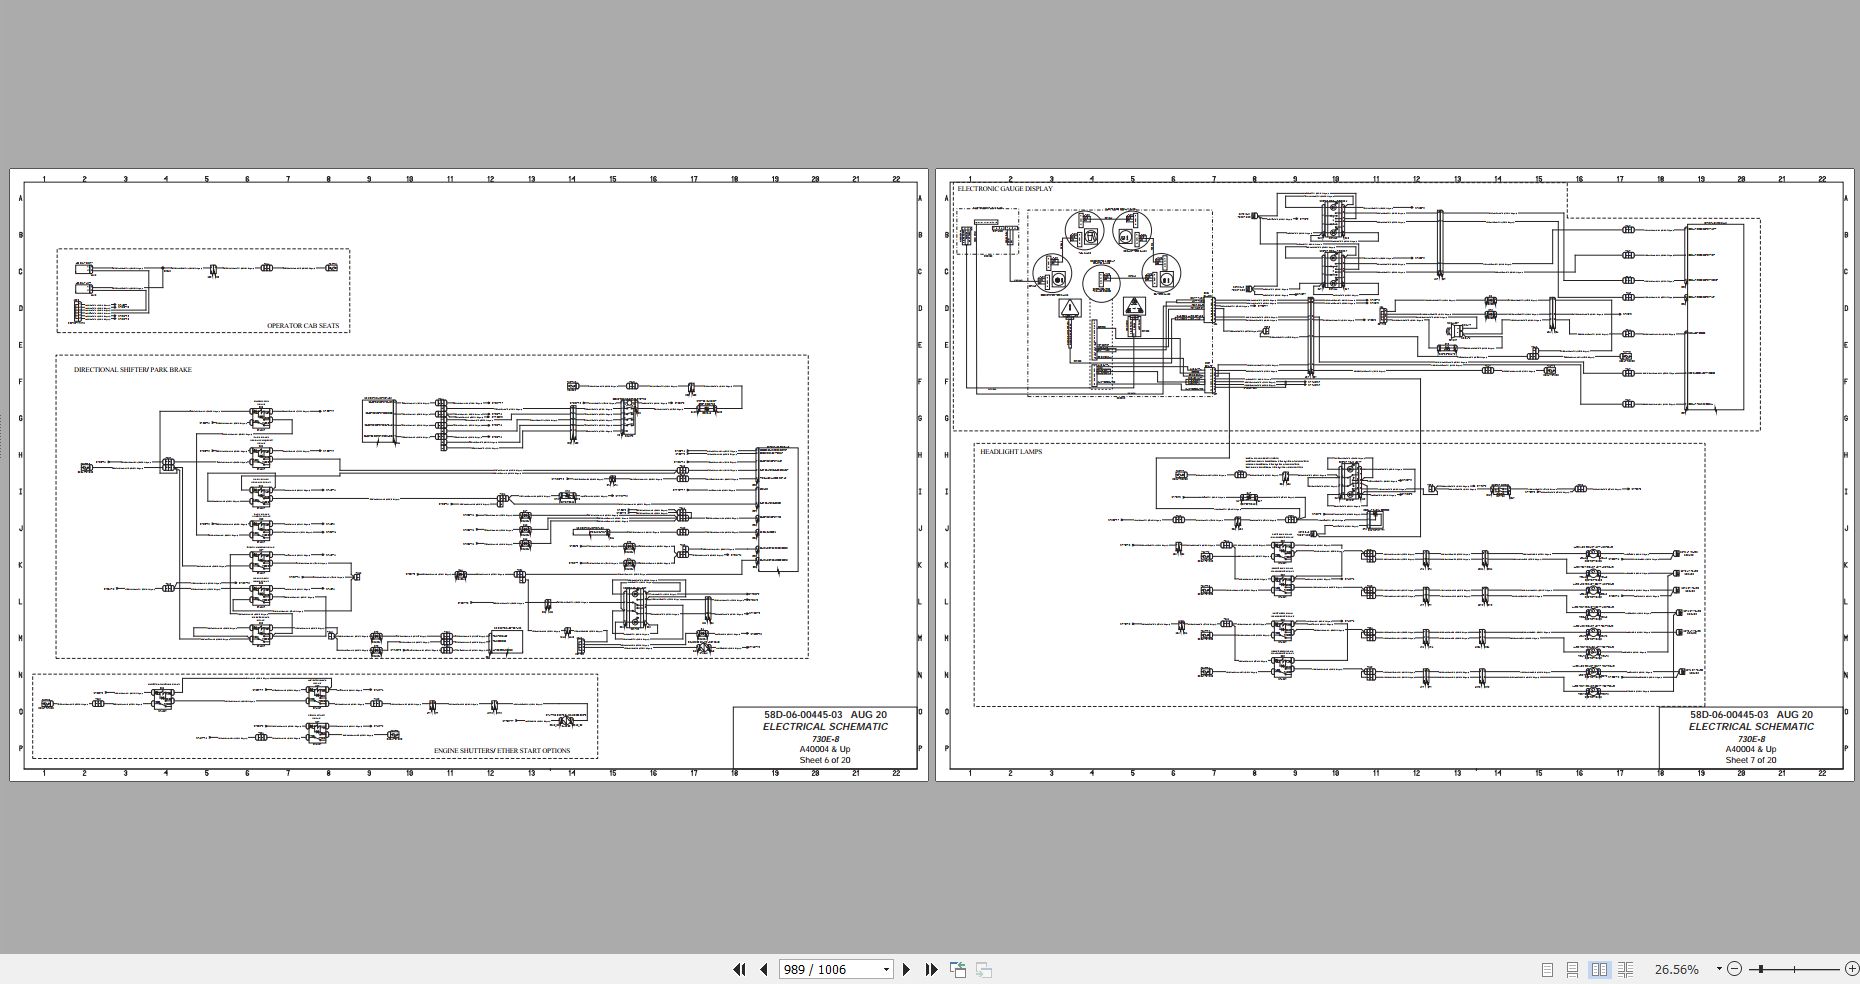Image resolution: width=1860 pixels, height=984 pixels.
Task: Click the go to previous view icon
Action: click(x=958, y=969)
